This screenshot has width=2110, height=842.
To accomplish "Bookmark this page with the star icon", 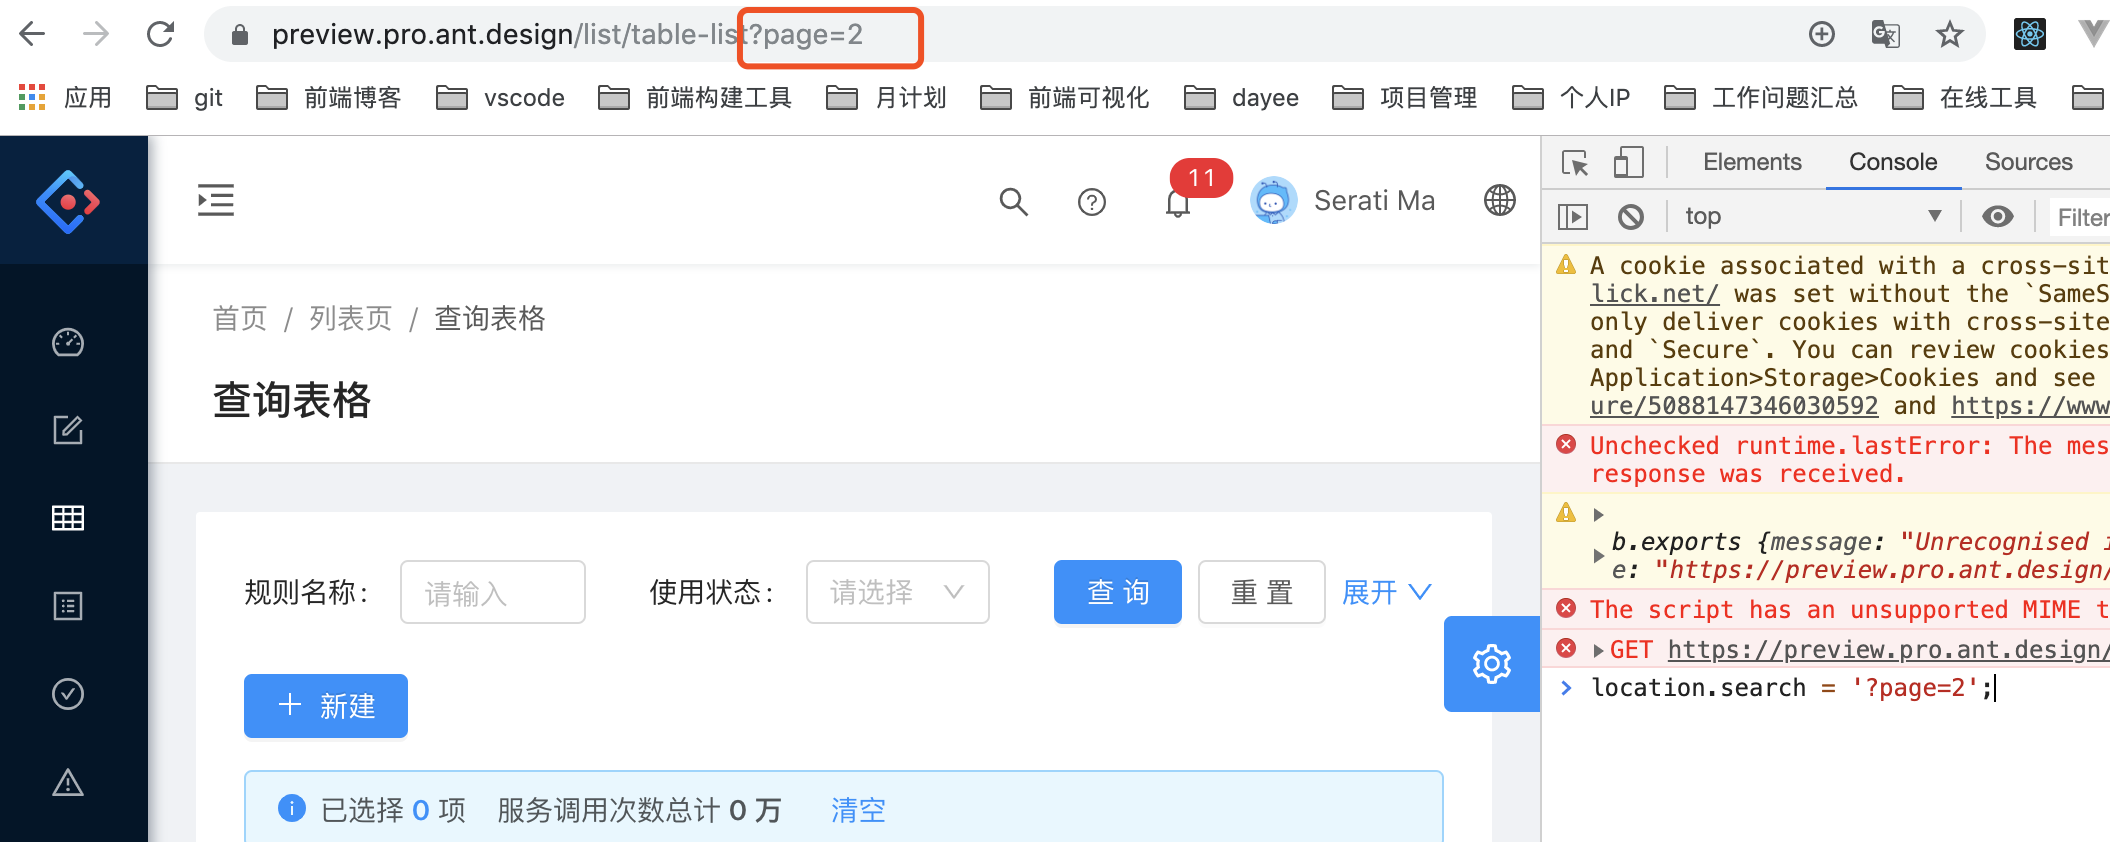I will (x=1949, y=35).
